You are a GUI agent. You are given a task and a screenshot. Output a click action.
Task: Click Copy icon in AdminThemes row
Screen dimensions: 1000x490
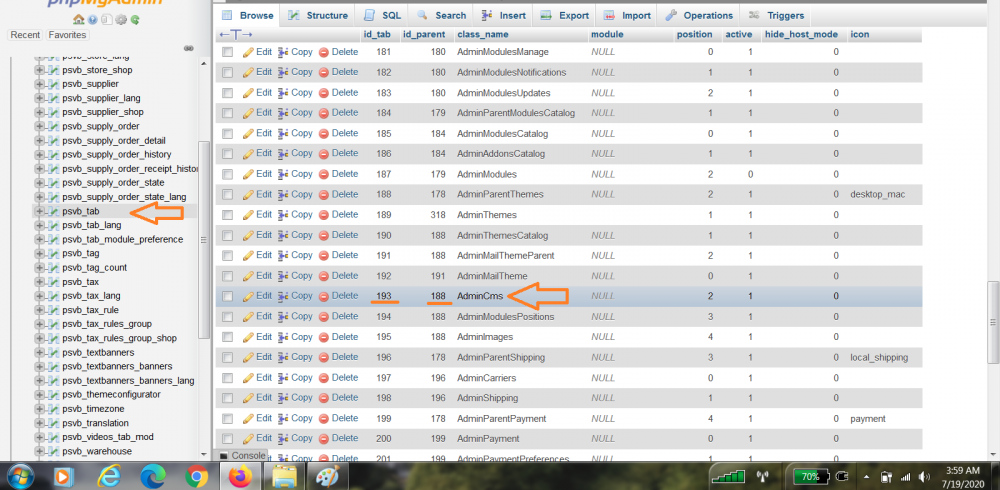[284, 214]
